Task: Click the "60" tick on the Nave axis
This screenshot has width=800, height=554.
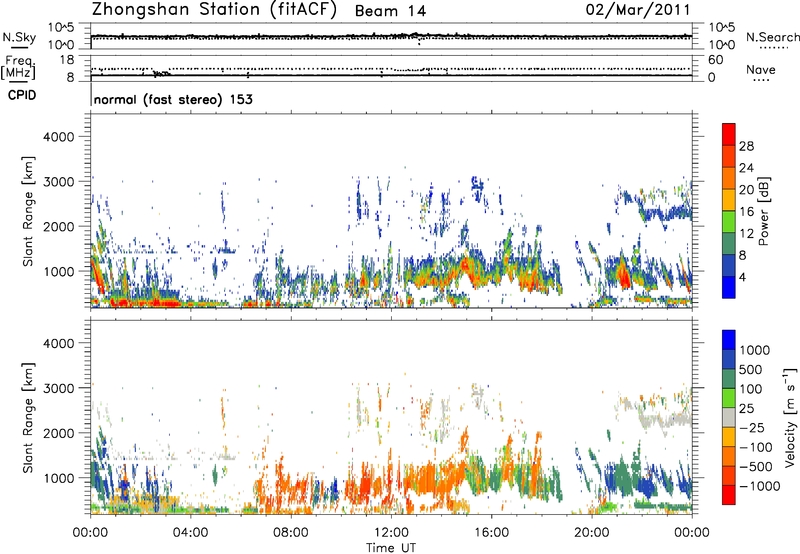Action: (x=715, y=60)
